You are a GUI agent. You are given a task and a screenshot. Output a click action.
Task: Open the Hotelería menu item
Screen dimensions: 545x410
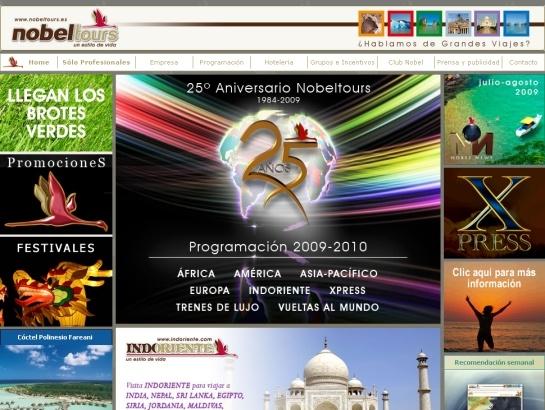coord(279,63)
